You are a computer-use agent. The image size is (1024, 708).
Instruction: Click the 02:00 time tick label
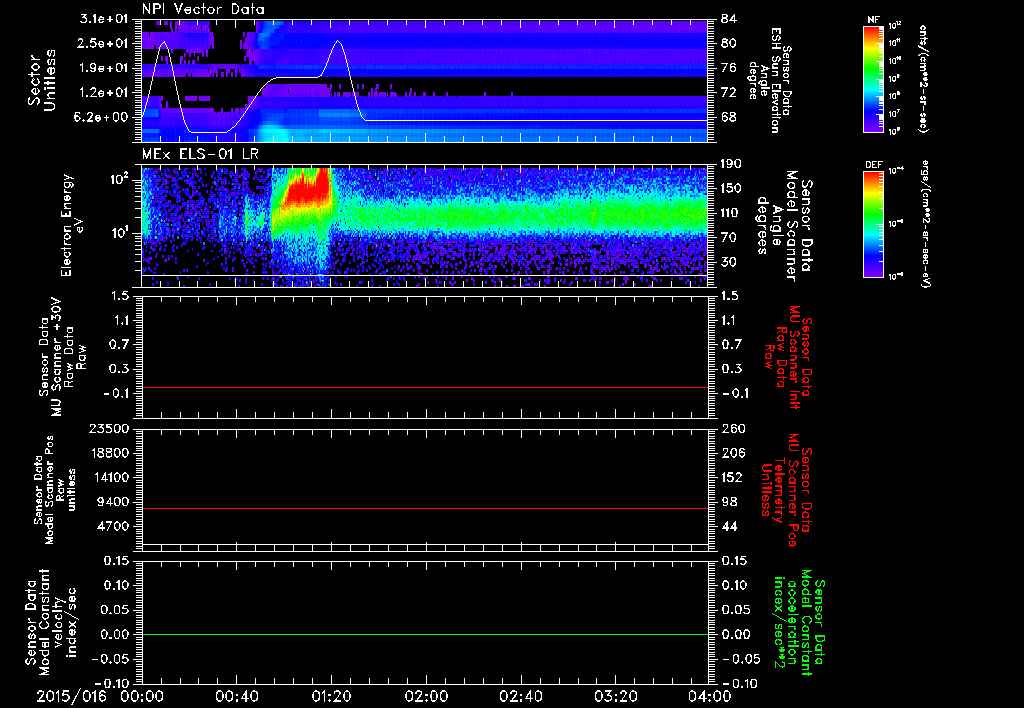tap(426, 696)
